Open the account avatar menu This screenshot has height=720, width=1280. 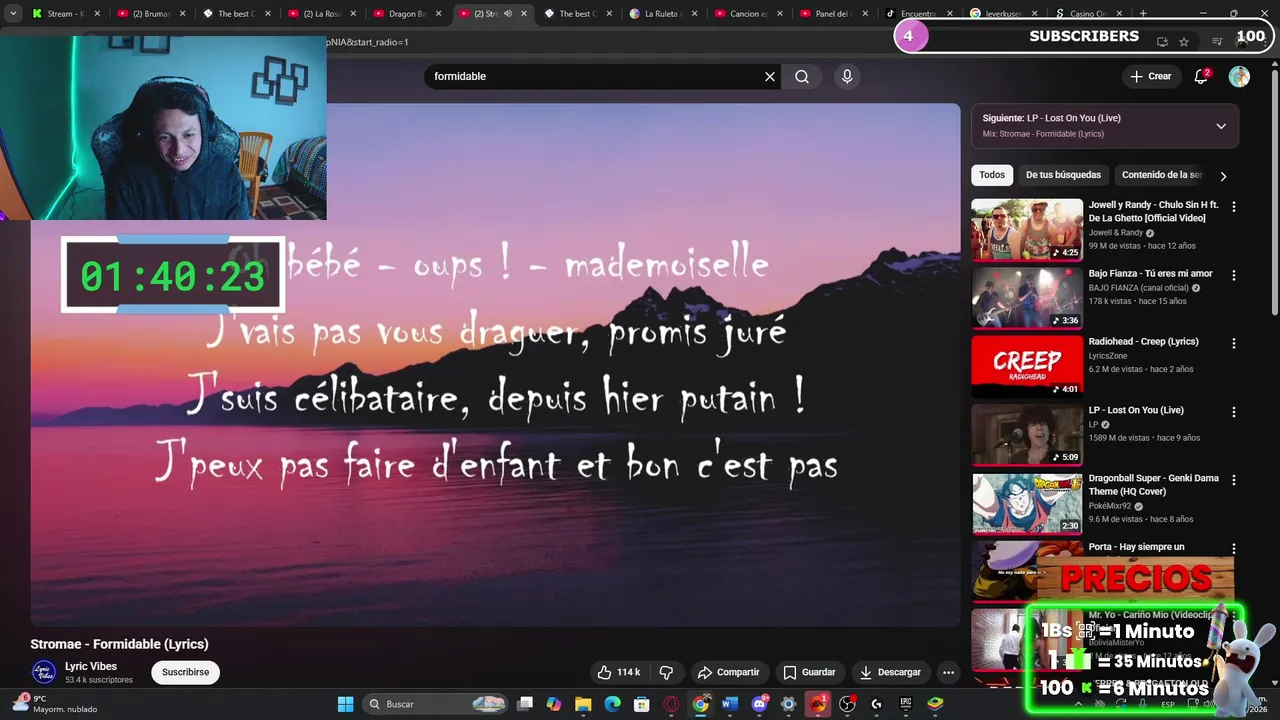1239,76
